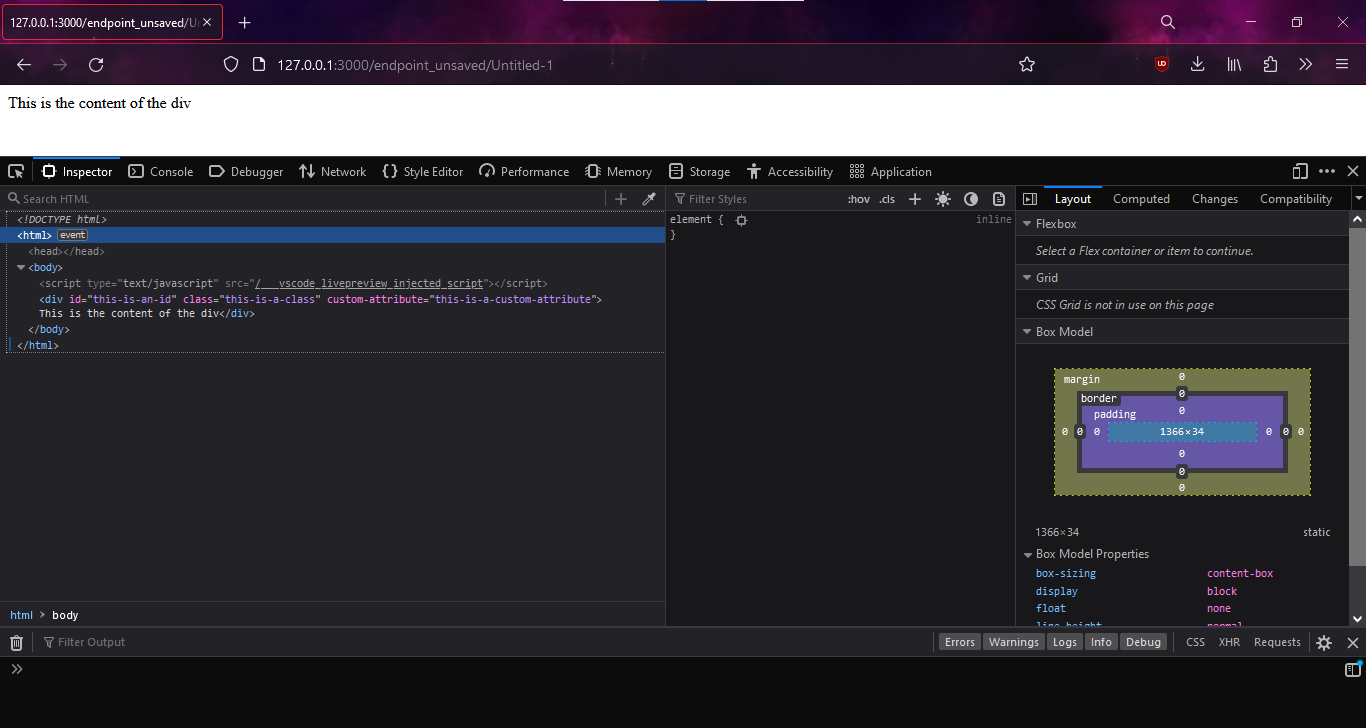Switch to the Debugger tab
The image size is (1366, 728).
click(x=246, y=171)
